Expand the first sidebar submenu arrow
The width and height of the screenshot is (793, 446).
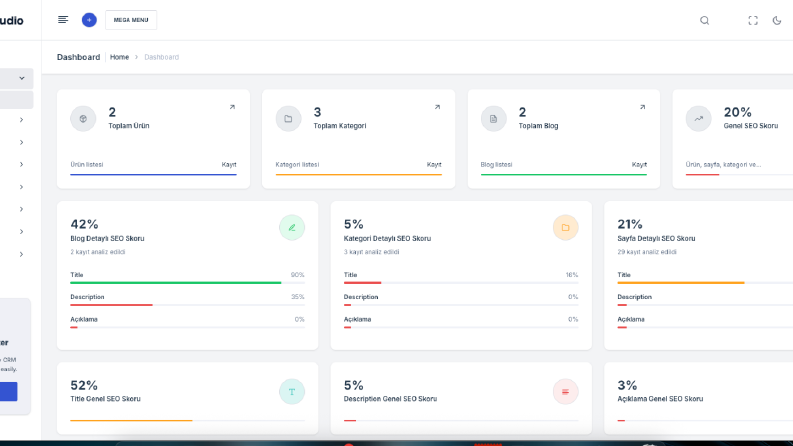21,120
